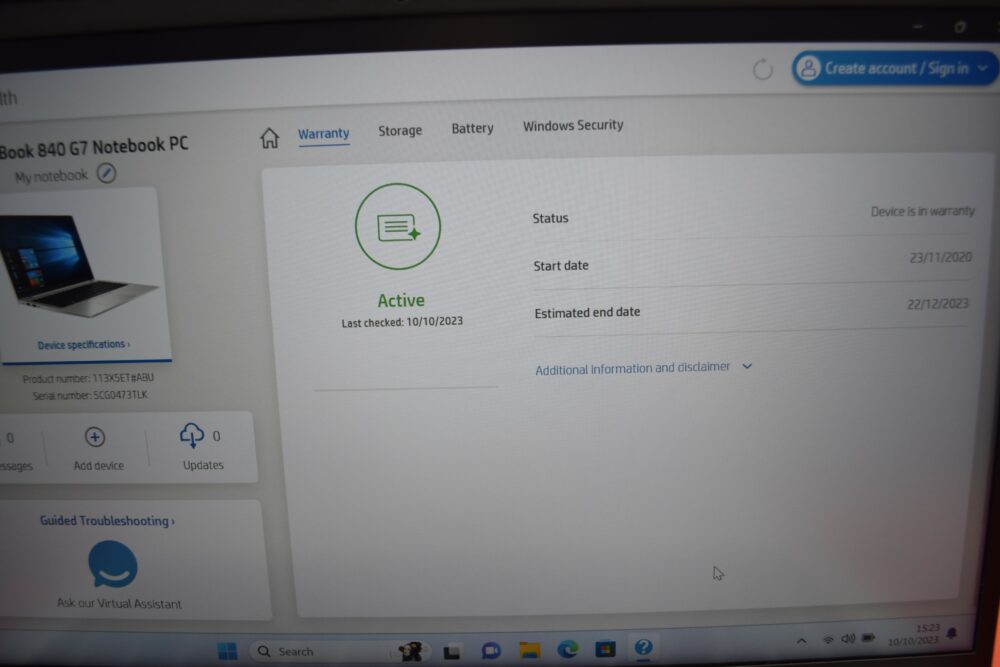1000x667 pixels.
Task: Click the Add device plus icon
Action: coord(95,437)
